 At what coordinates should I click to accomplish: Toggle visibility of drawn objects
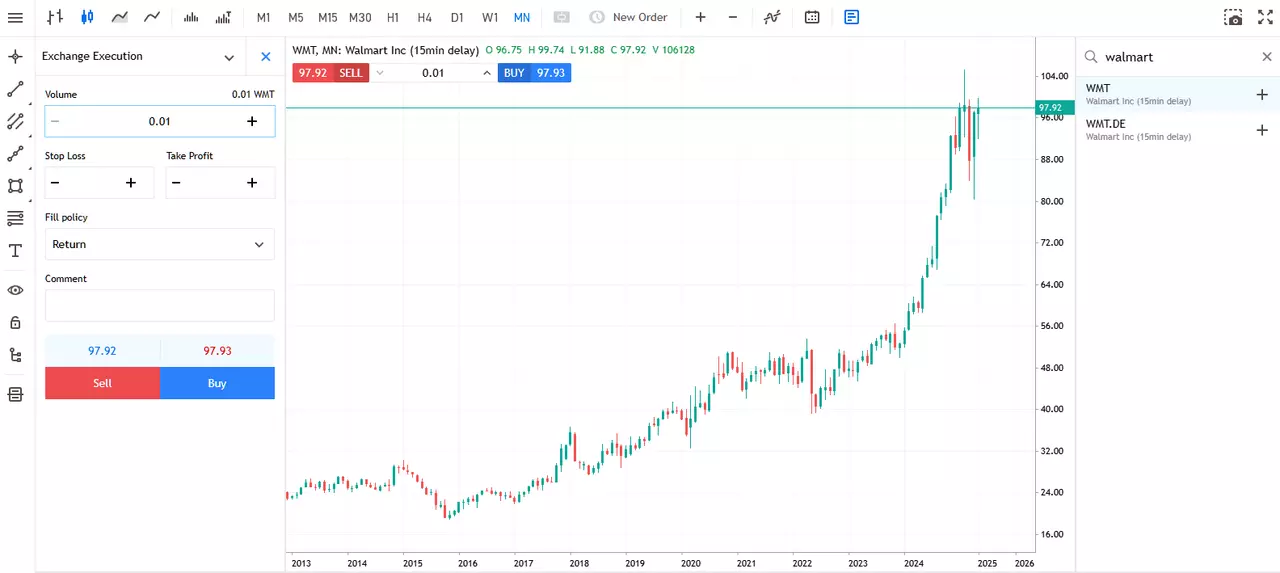[15, 290]
